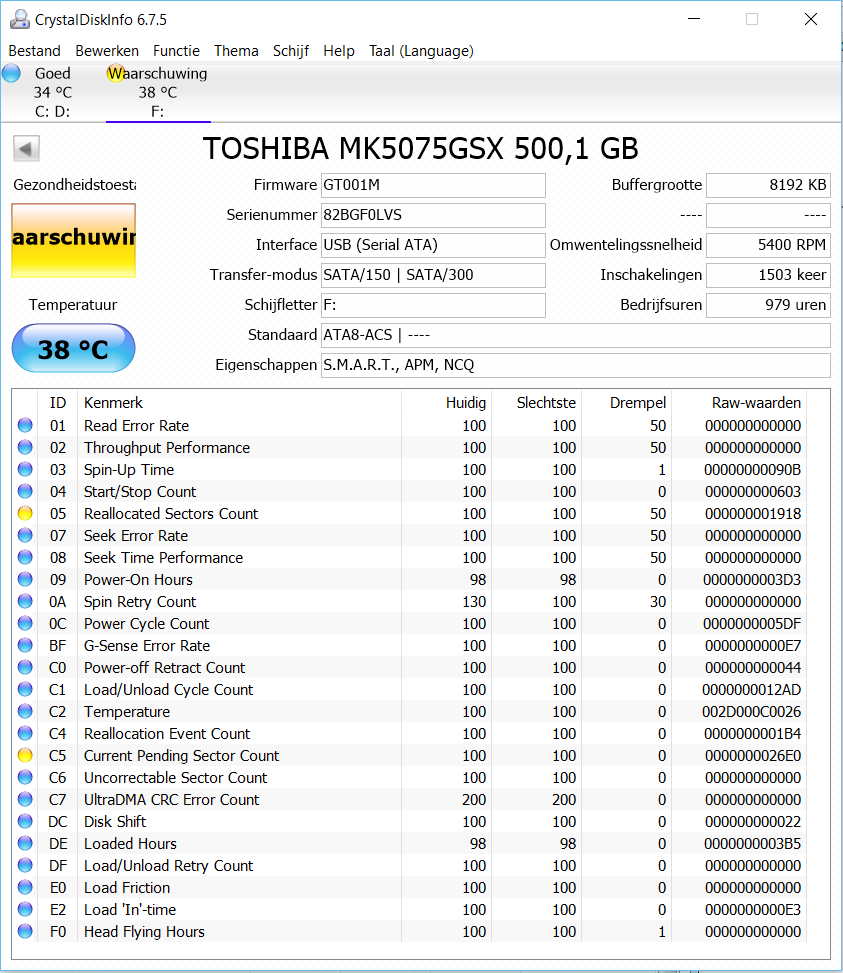This screenshot has width=843, height=973.
Task: Open the Taal (Language) menu
Action: 421,51
